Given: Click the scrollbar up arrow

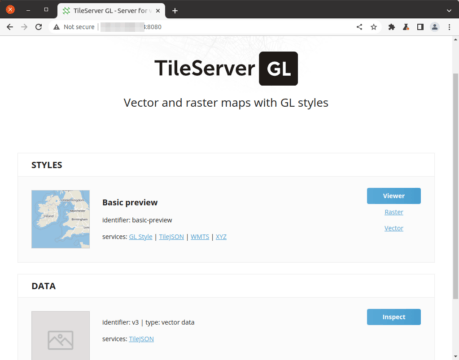Looking at the screenshot, I should pos(455,40).
